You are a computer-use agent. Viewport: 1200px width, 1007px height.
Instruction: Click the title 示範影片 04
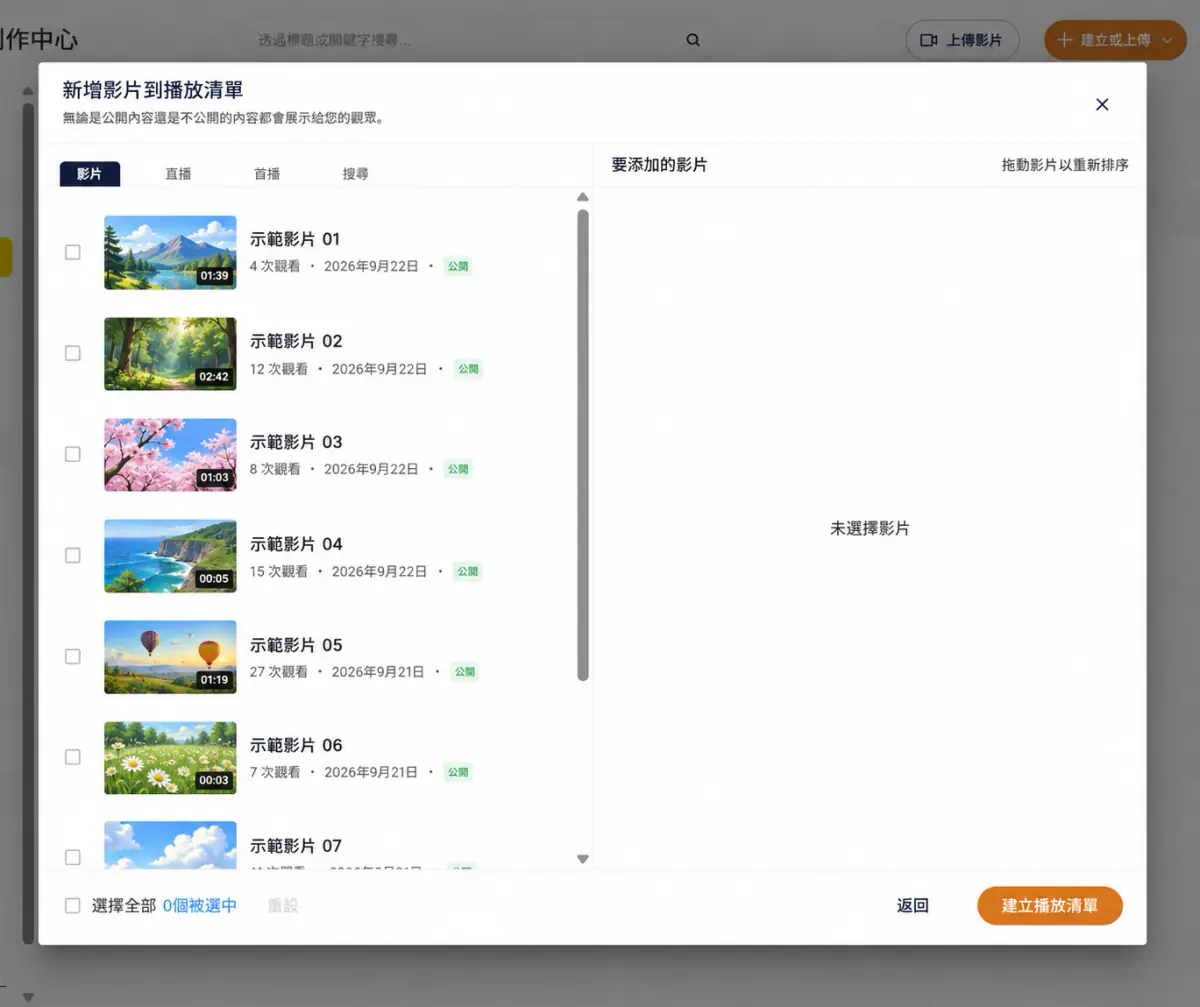[296, 544]
